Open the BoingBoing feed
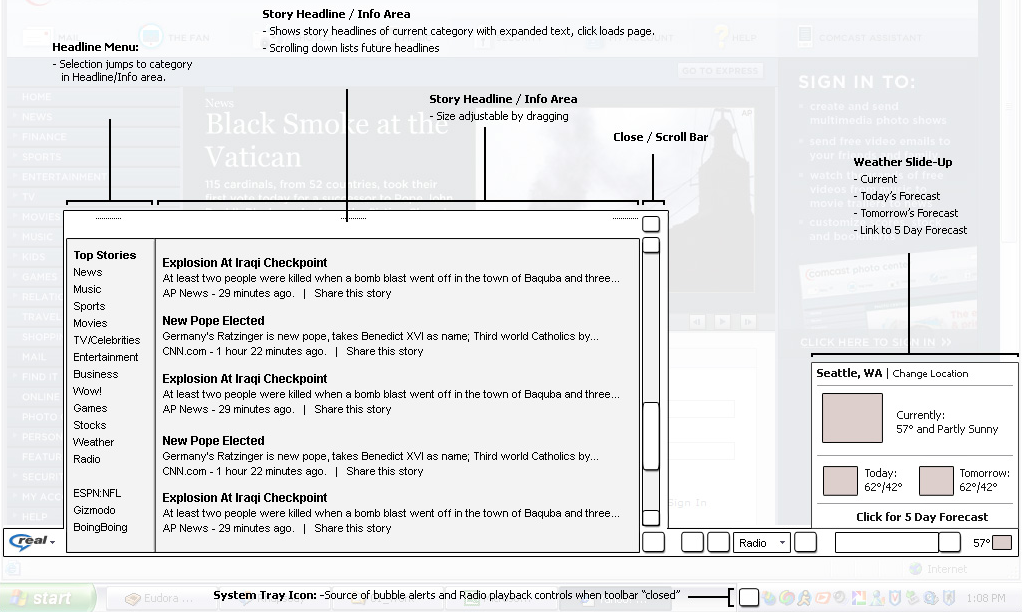The height and width of the screenshot is (612, 1022). point(100,527)
